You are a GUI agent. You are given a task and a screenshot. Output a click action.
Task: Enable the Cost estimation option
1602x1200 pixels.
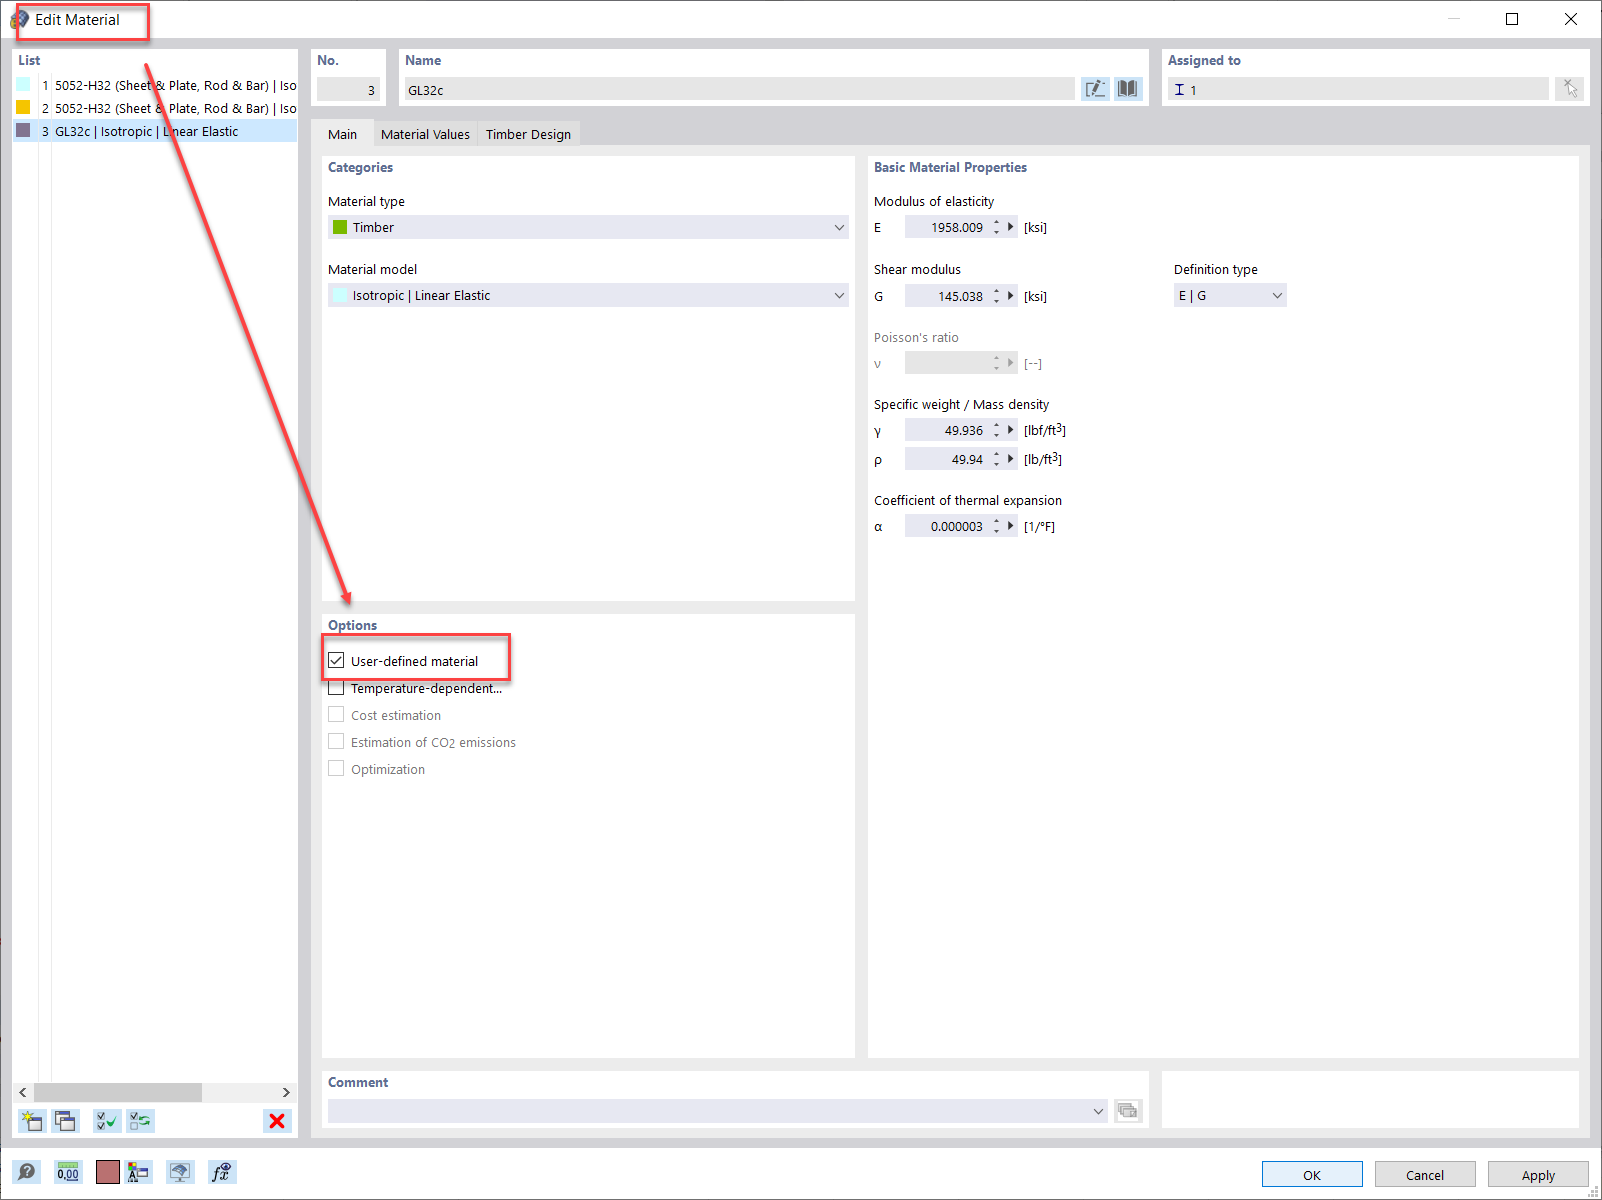(336, 714)
